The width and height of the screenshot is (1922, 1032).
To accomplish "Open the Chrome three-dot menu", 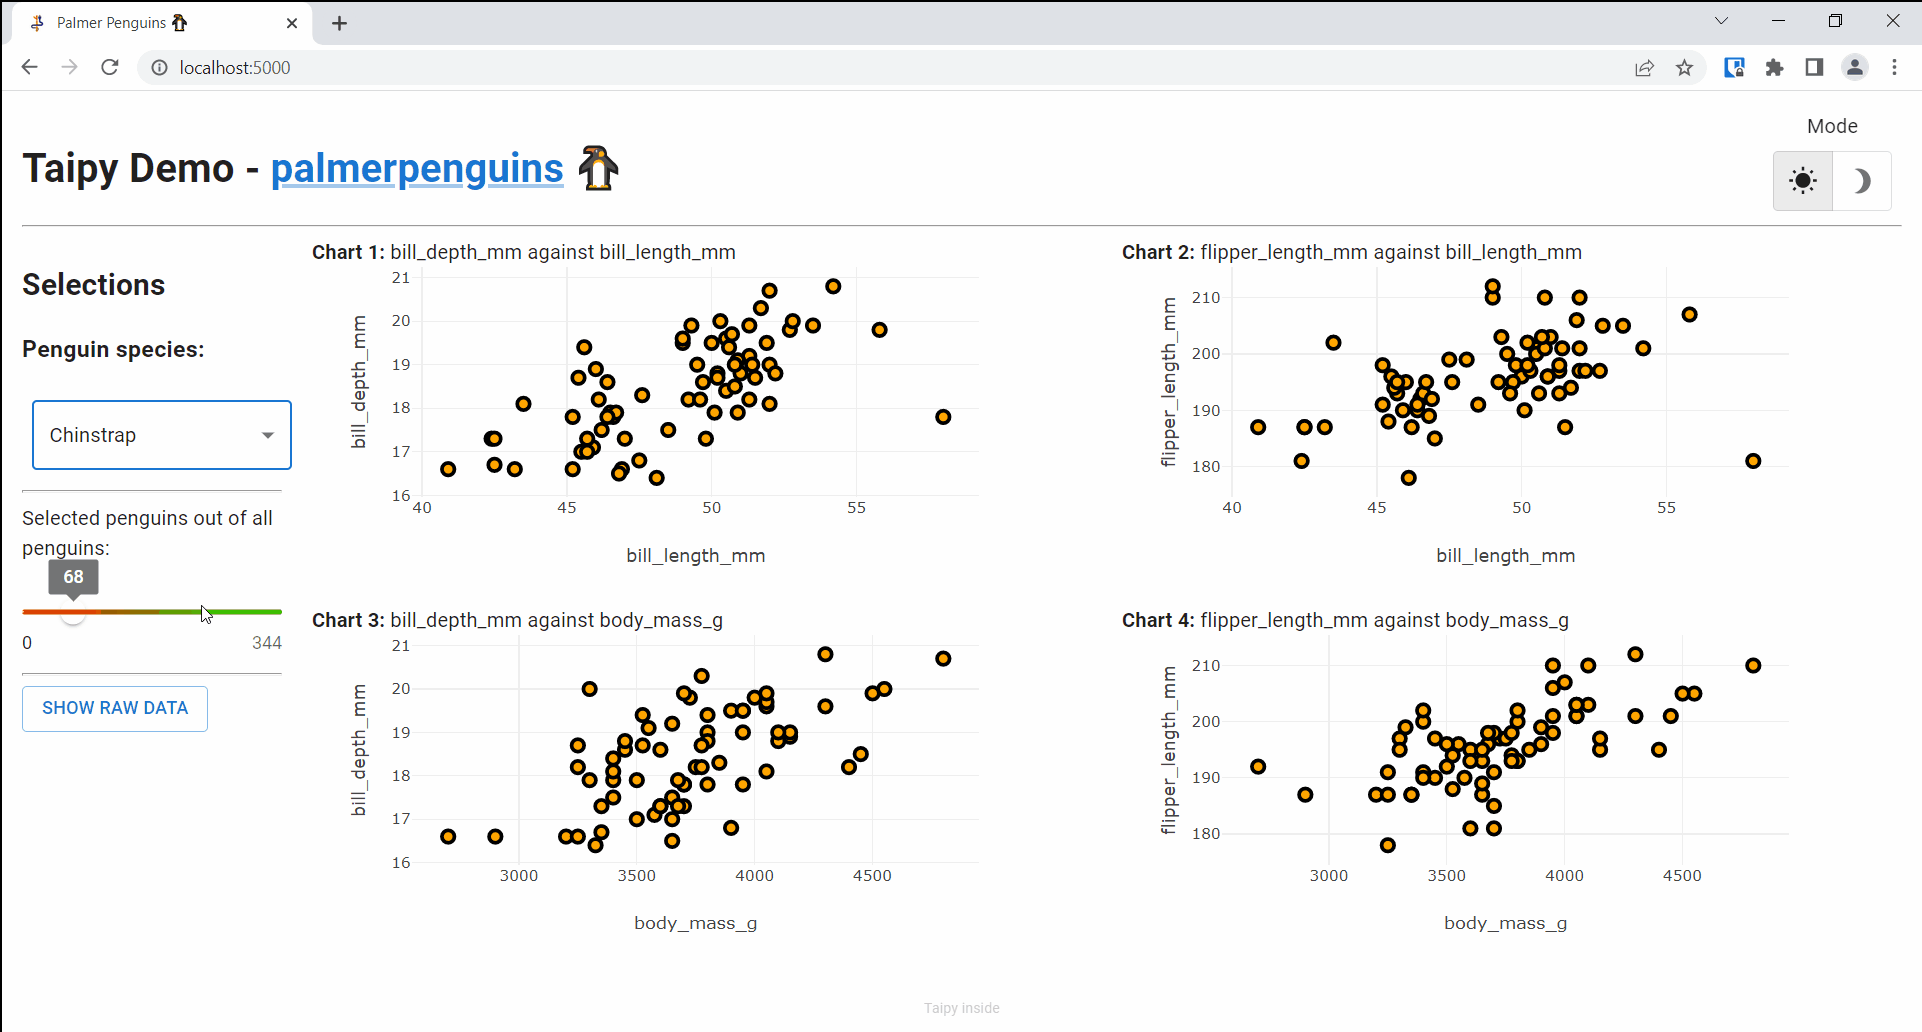I will [1895, 67].
